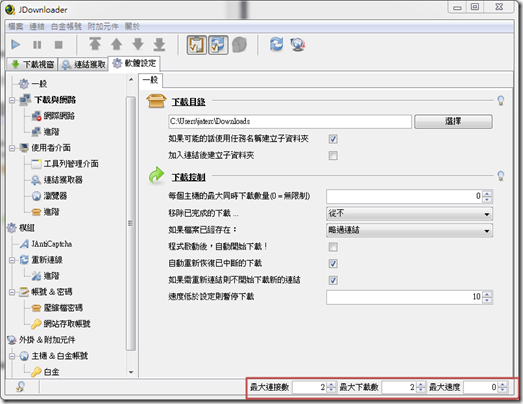Click the blue reconnect refresh icon
This screenshot has height=404, width=523.
tap(276, 44)
